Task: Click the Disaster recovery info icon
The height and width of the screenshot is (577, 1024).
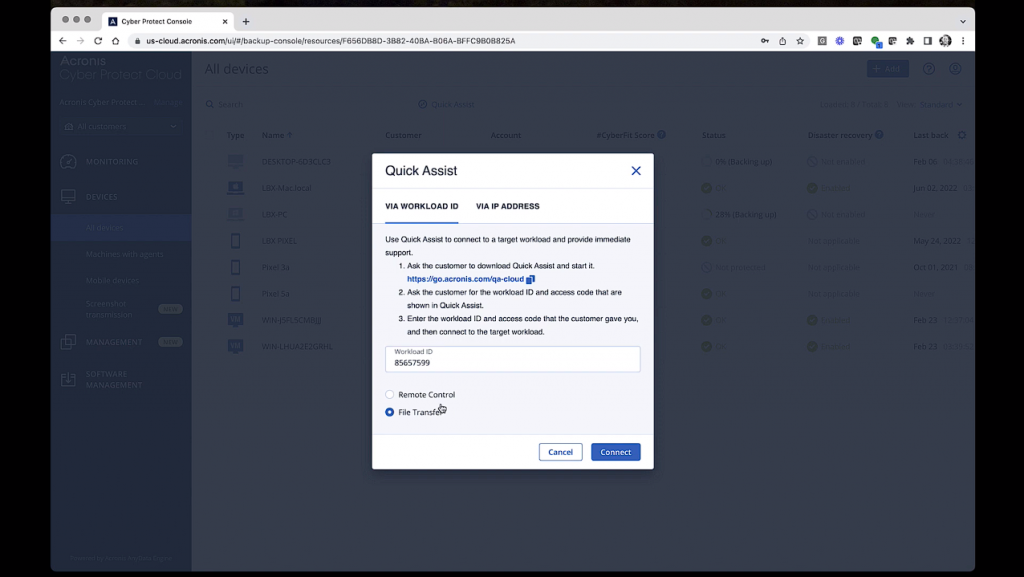Action: pos(879,134)
